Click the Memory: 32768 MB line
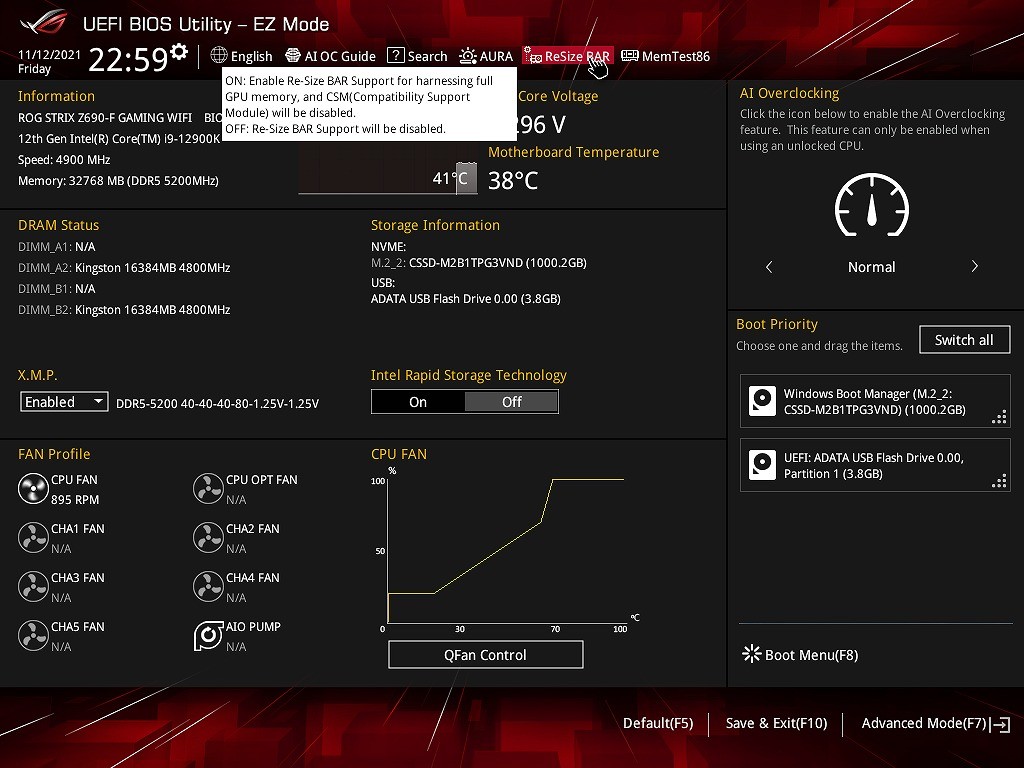This screenshot has height=768, width=1024. (x=118, y=180)
